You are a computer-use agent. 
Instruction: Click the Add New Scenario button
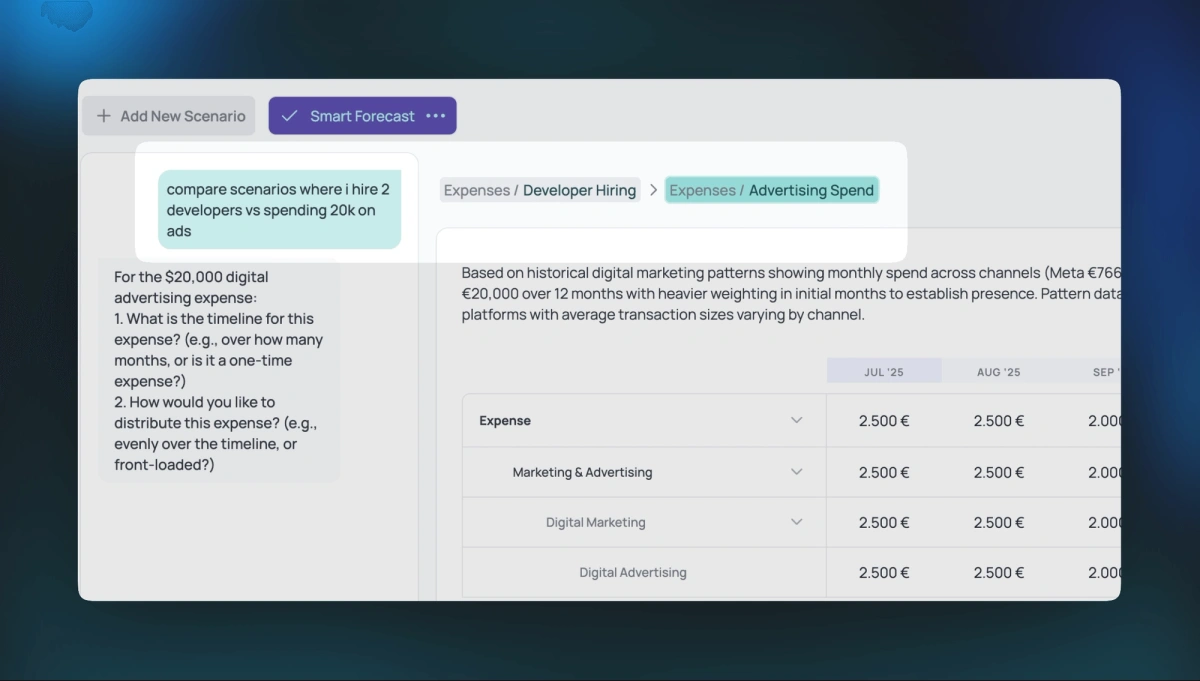(169, 116)
